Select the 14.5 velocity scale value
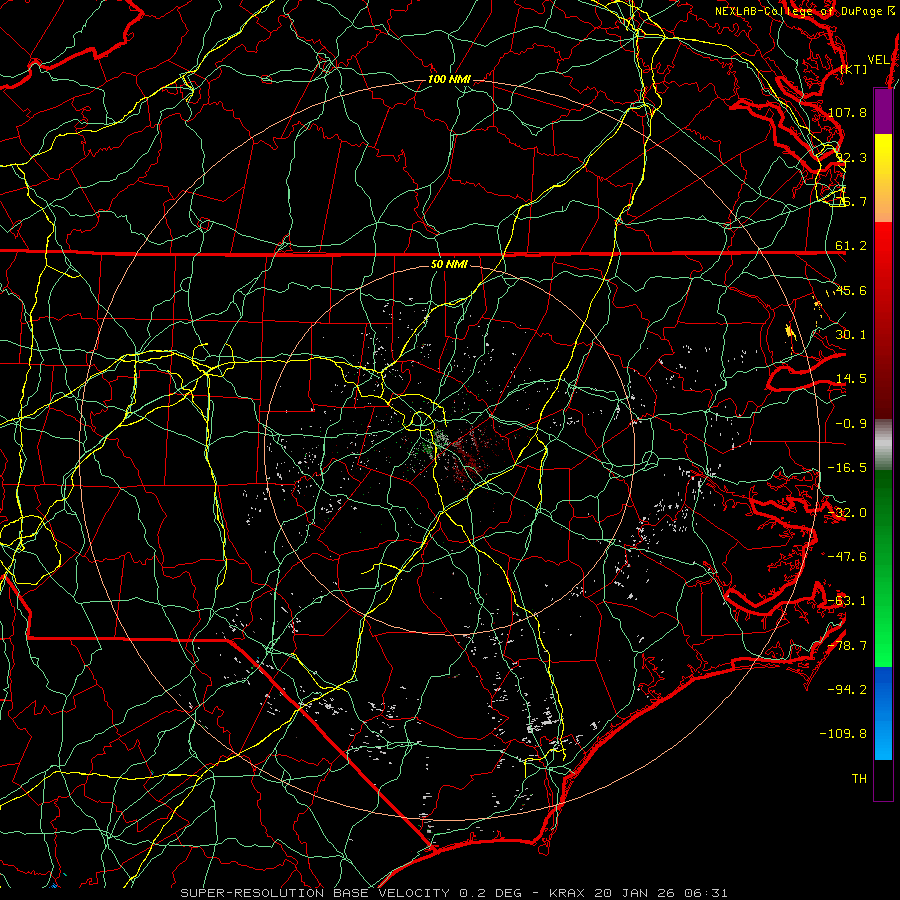The image size is (900, 900). (x=851, y=379)
